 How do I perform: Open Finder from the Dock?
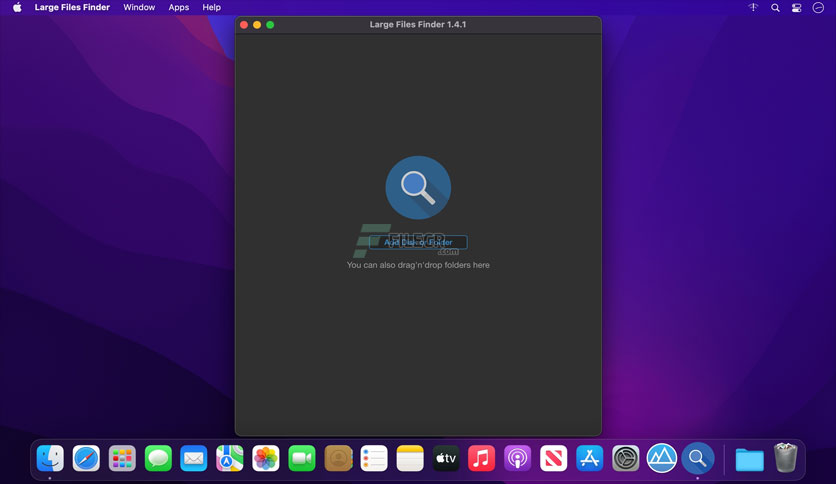click(50, 458)
